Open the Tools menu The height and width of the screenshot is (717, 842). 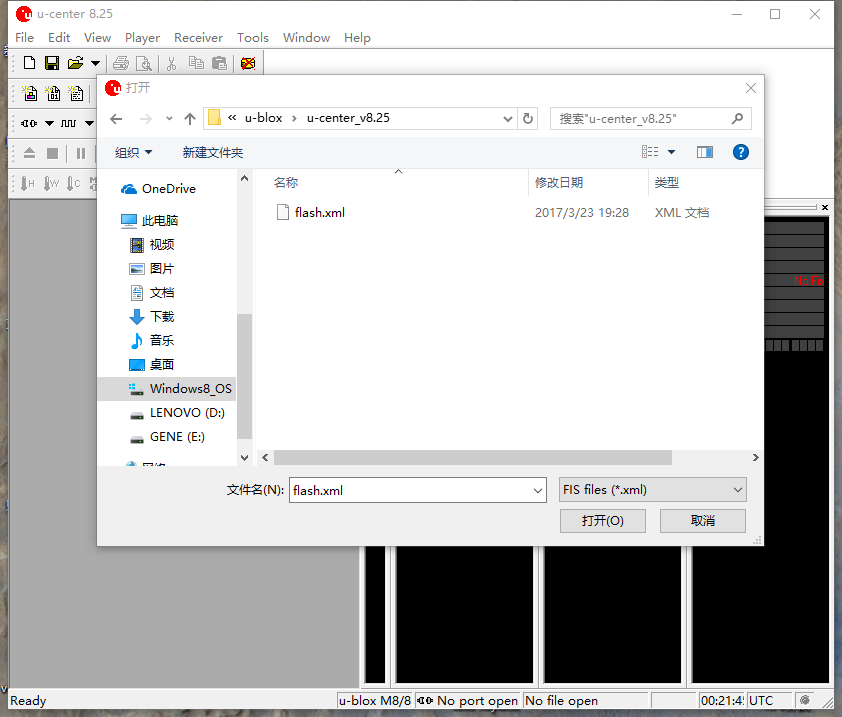(x=252, y=37)
